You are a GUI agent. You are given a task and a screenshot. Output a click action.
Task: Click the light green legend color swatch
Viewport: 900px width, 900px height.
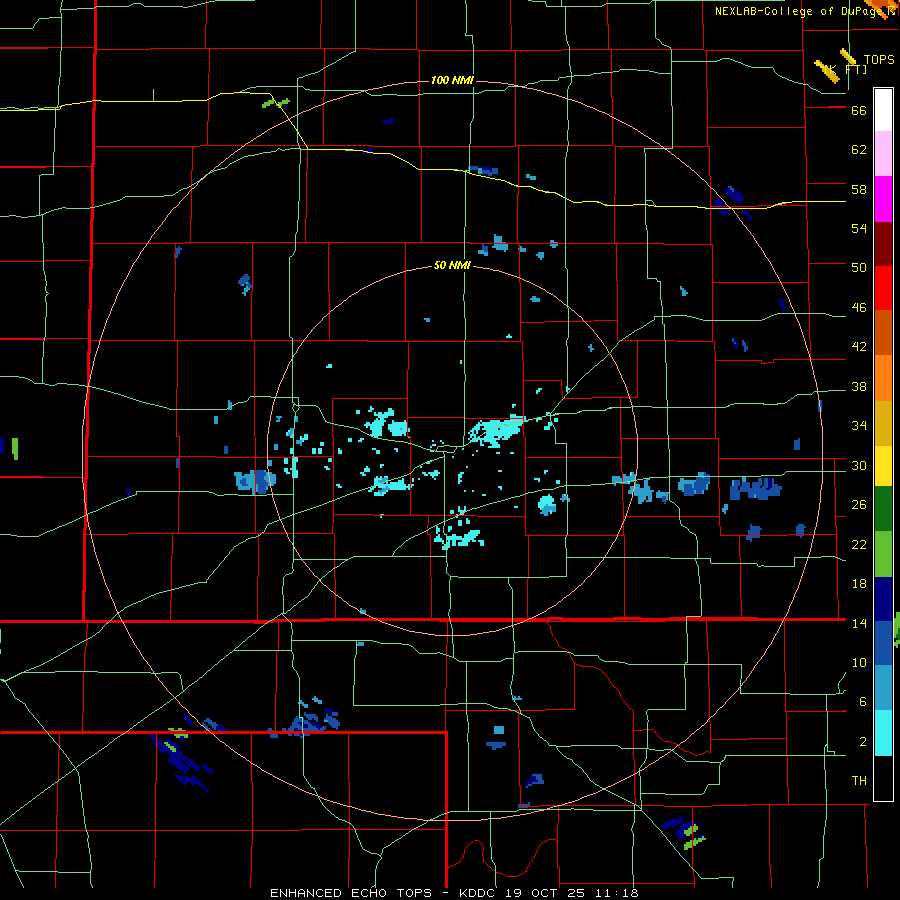883,554
